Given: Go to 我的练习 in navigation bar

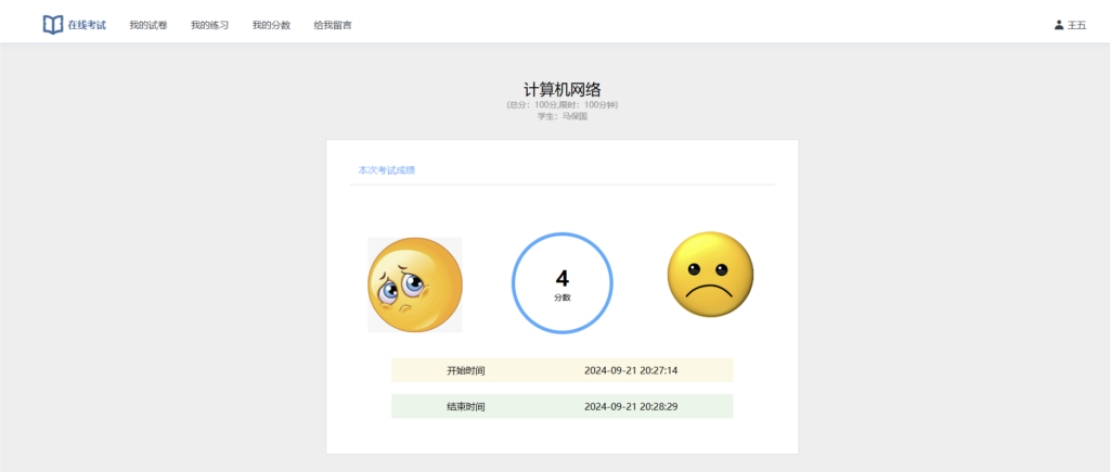Looking at the screenshot, I should [210, 25].
